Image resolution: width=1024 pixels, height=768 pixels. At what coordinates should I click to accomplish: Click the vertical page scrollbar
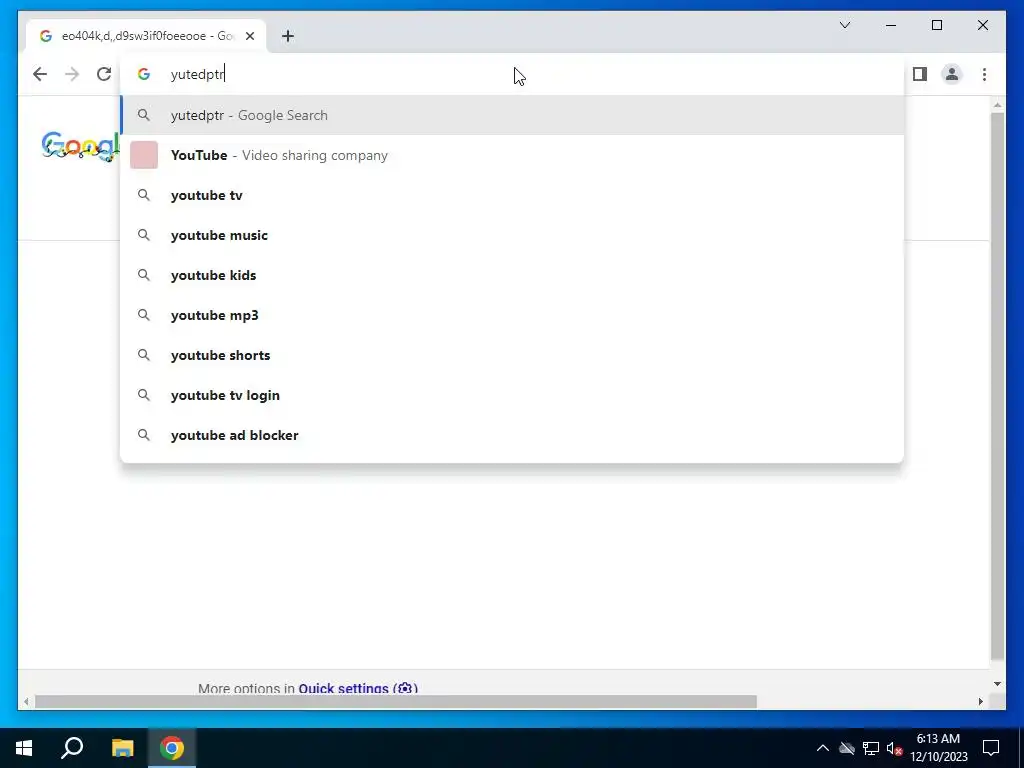click(x=997, y=387)
